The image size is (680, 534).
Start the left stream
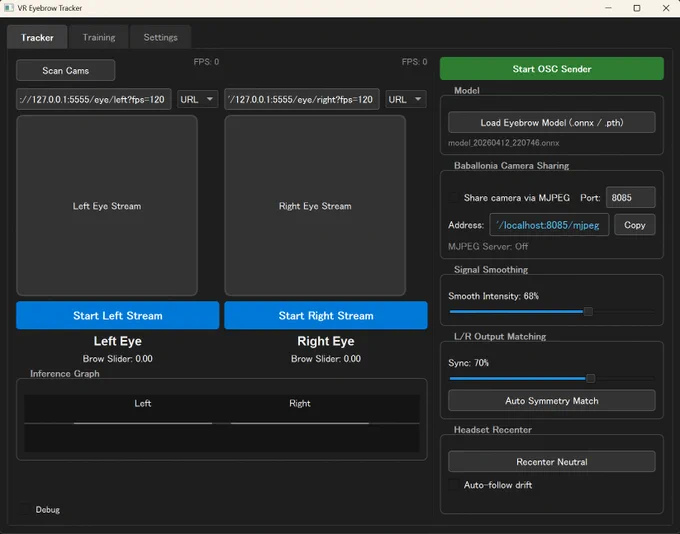coord(118,315)
